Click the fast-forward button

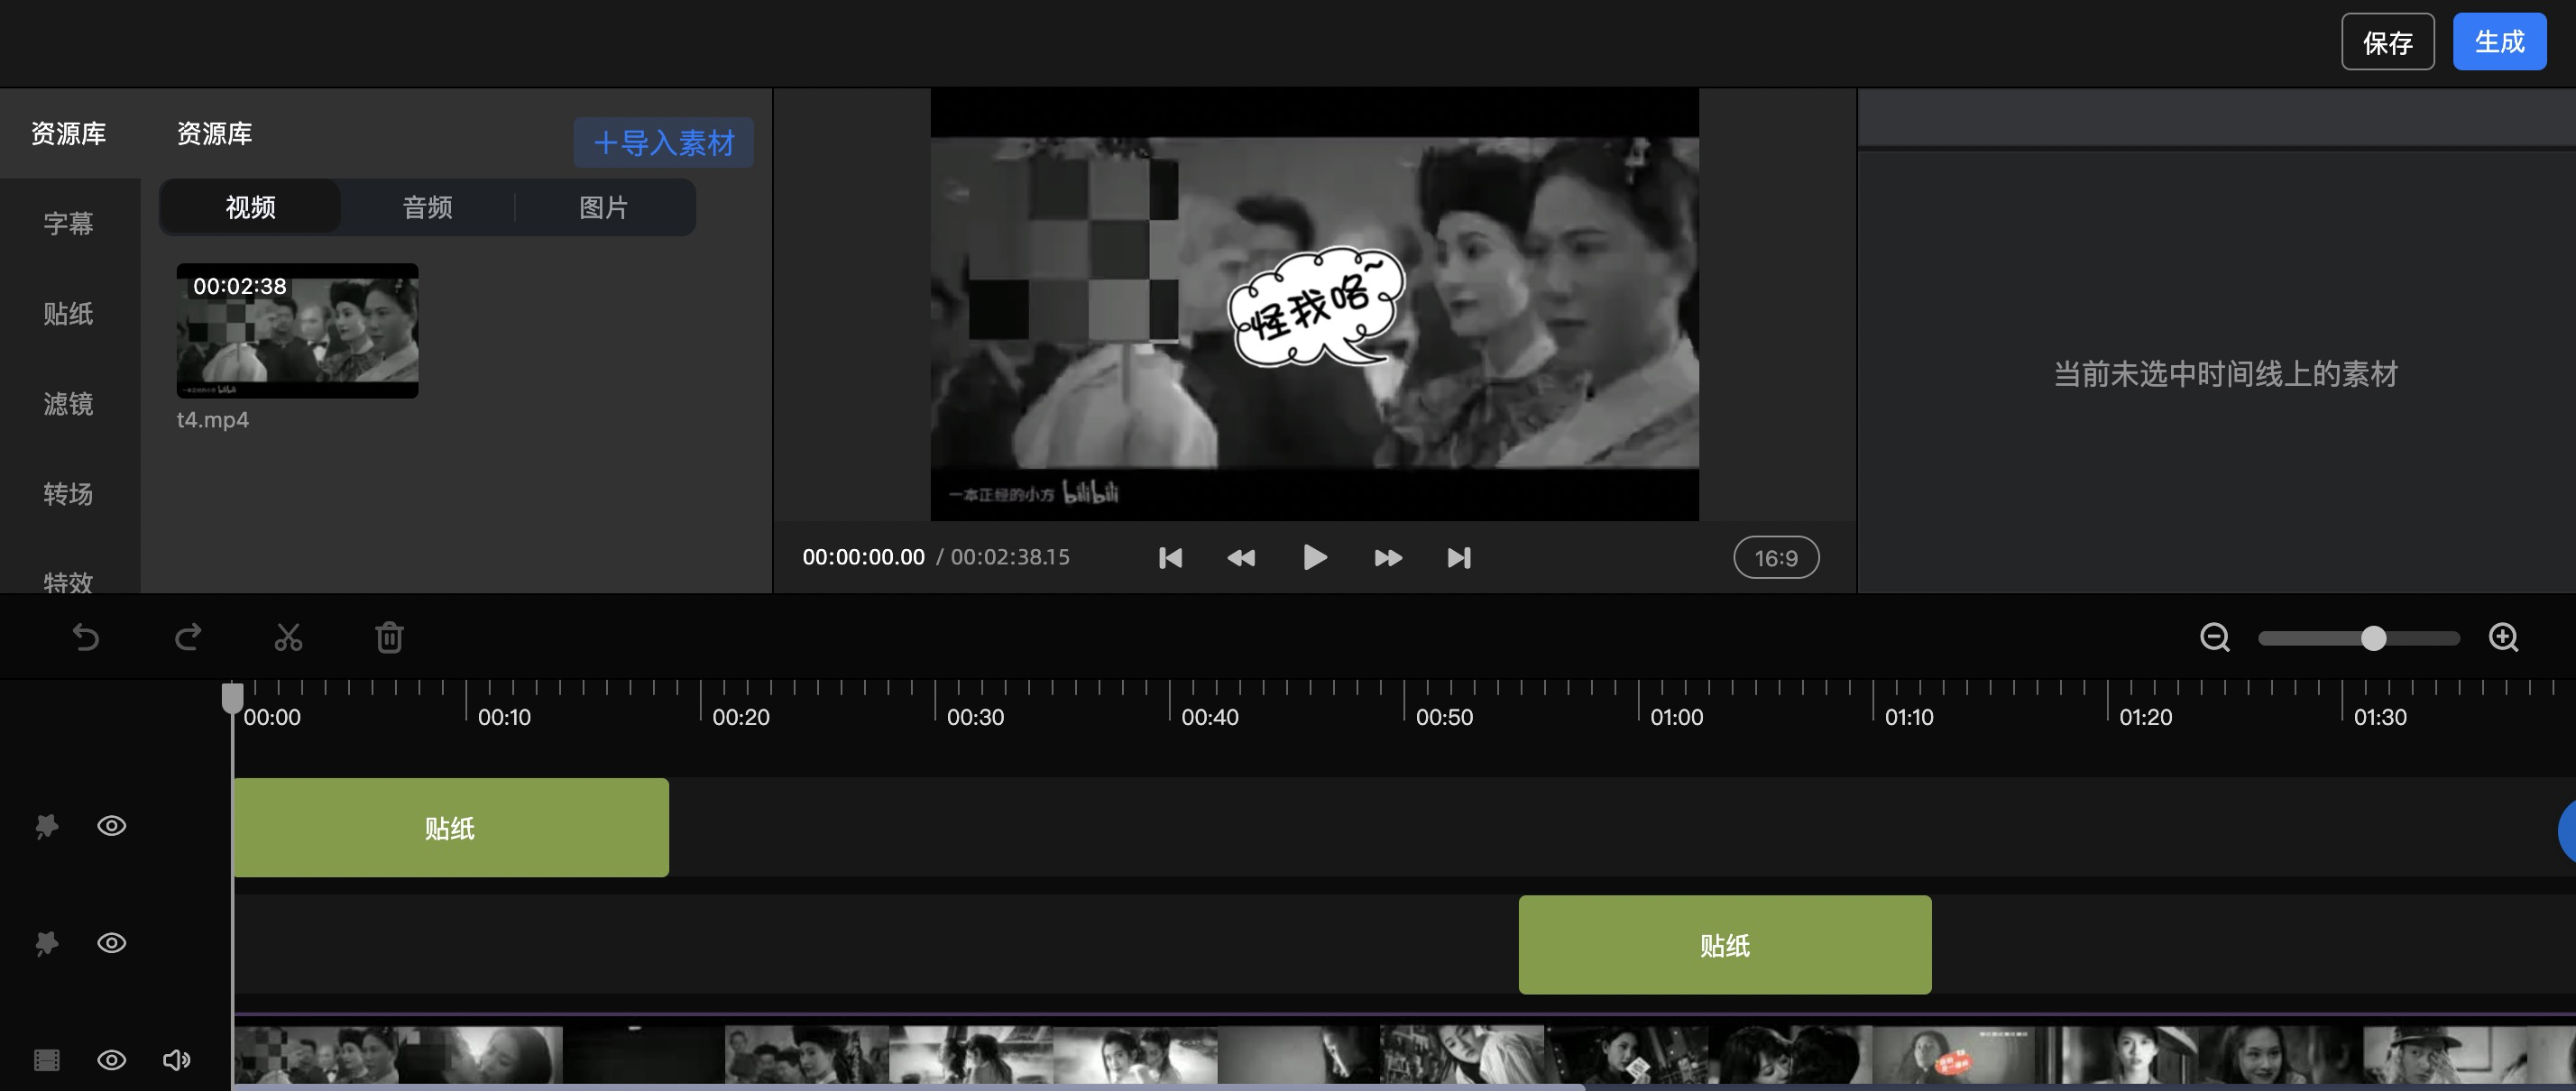[x=1388, y=557]
